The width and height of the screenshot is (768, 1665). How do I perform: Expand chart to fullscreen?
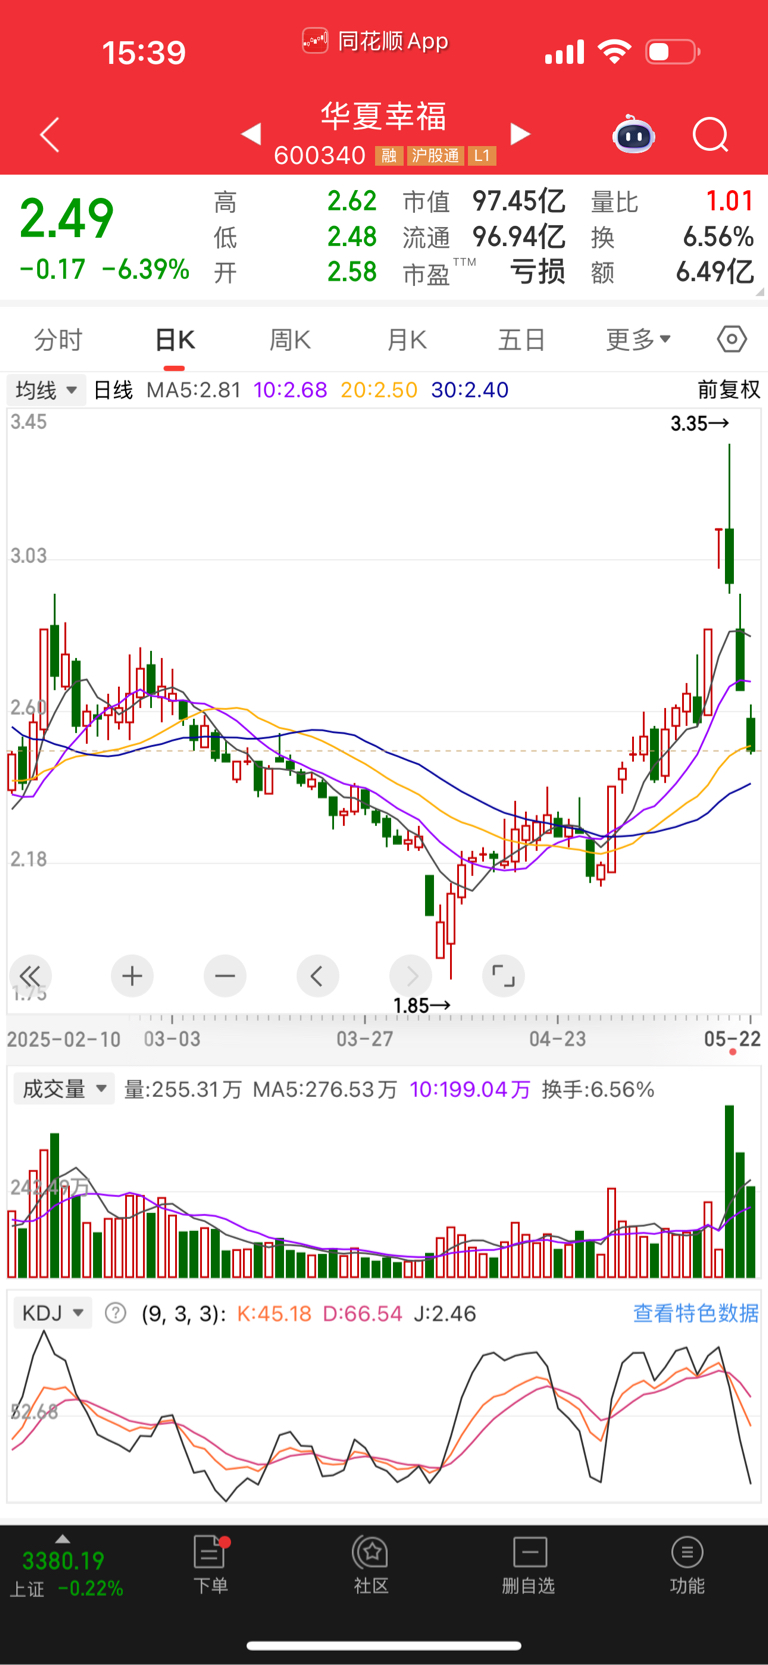tap(503, 975)
